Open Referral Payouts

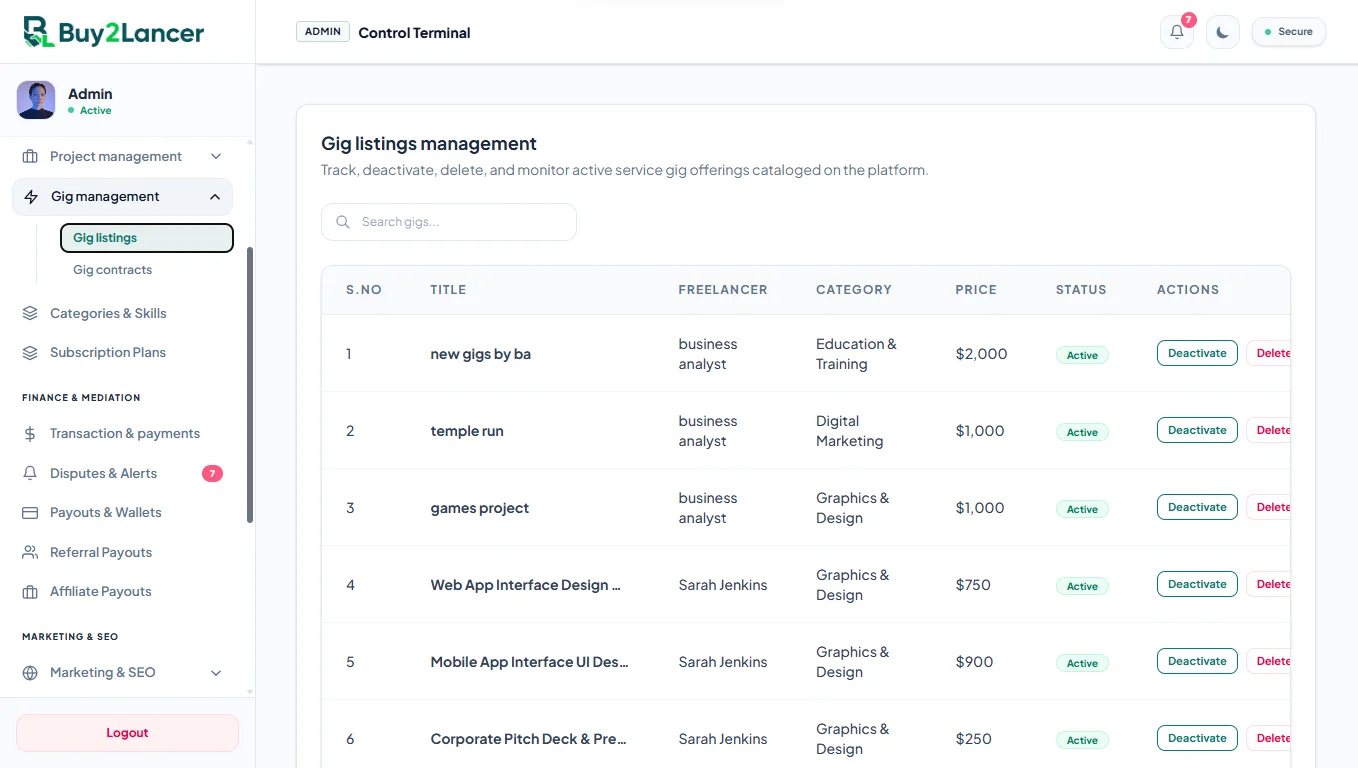122,552
